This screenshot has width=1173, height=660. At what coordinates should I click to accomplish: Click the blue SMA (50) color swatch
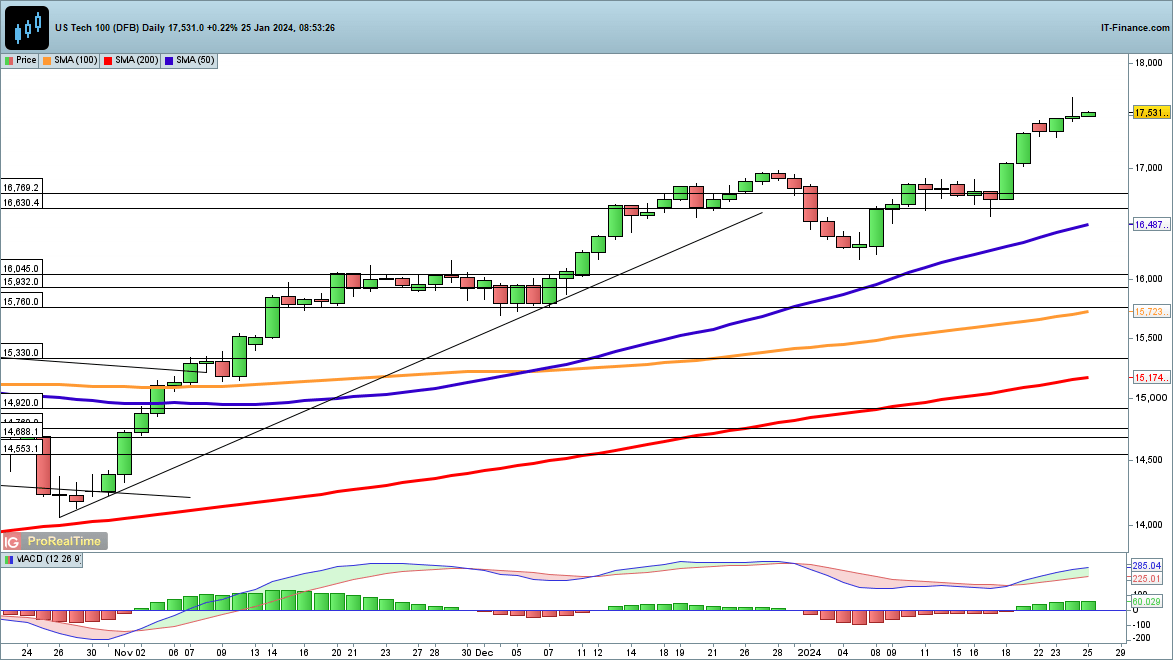click(169, 60)
